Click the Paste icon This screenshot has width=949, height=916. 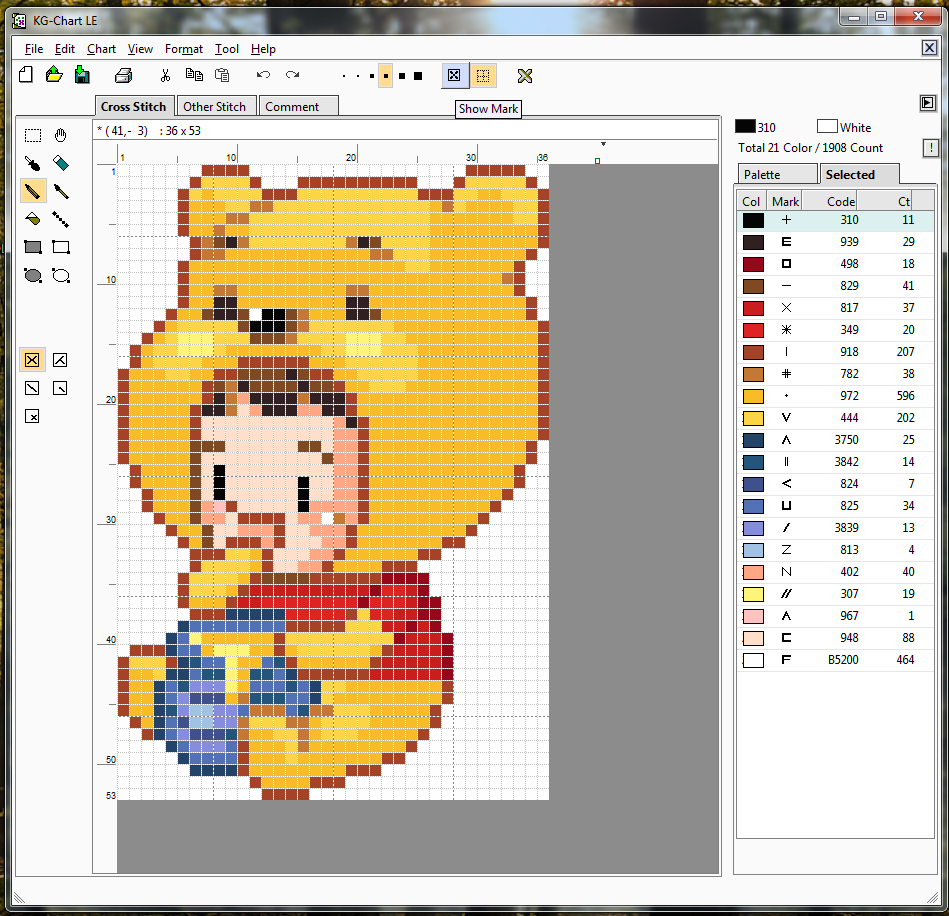[222, 75]
